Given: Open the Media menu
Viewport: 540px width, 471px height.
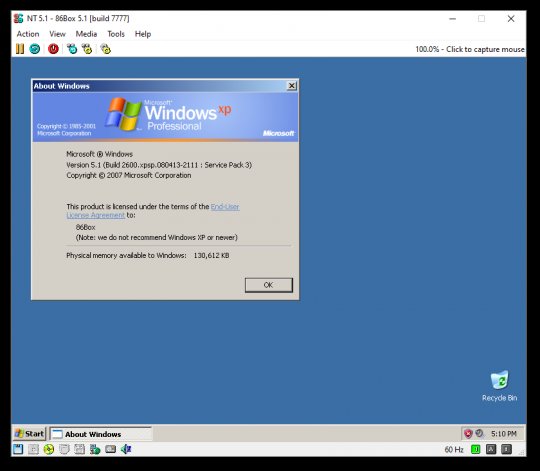Looking at the screenshot, I should click(86, 34).
